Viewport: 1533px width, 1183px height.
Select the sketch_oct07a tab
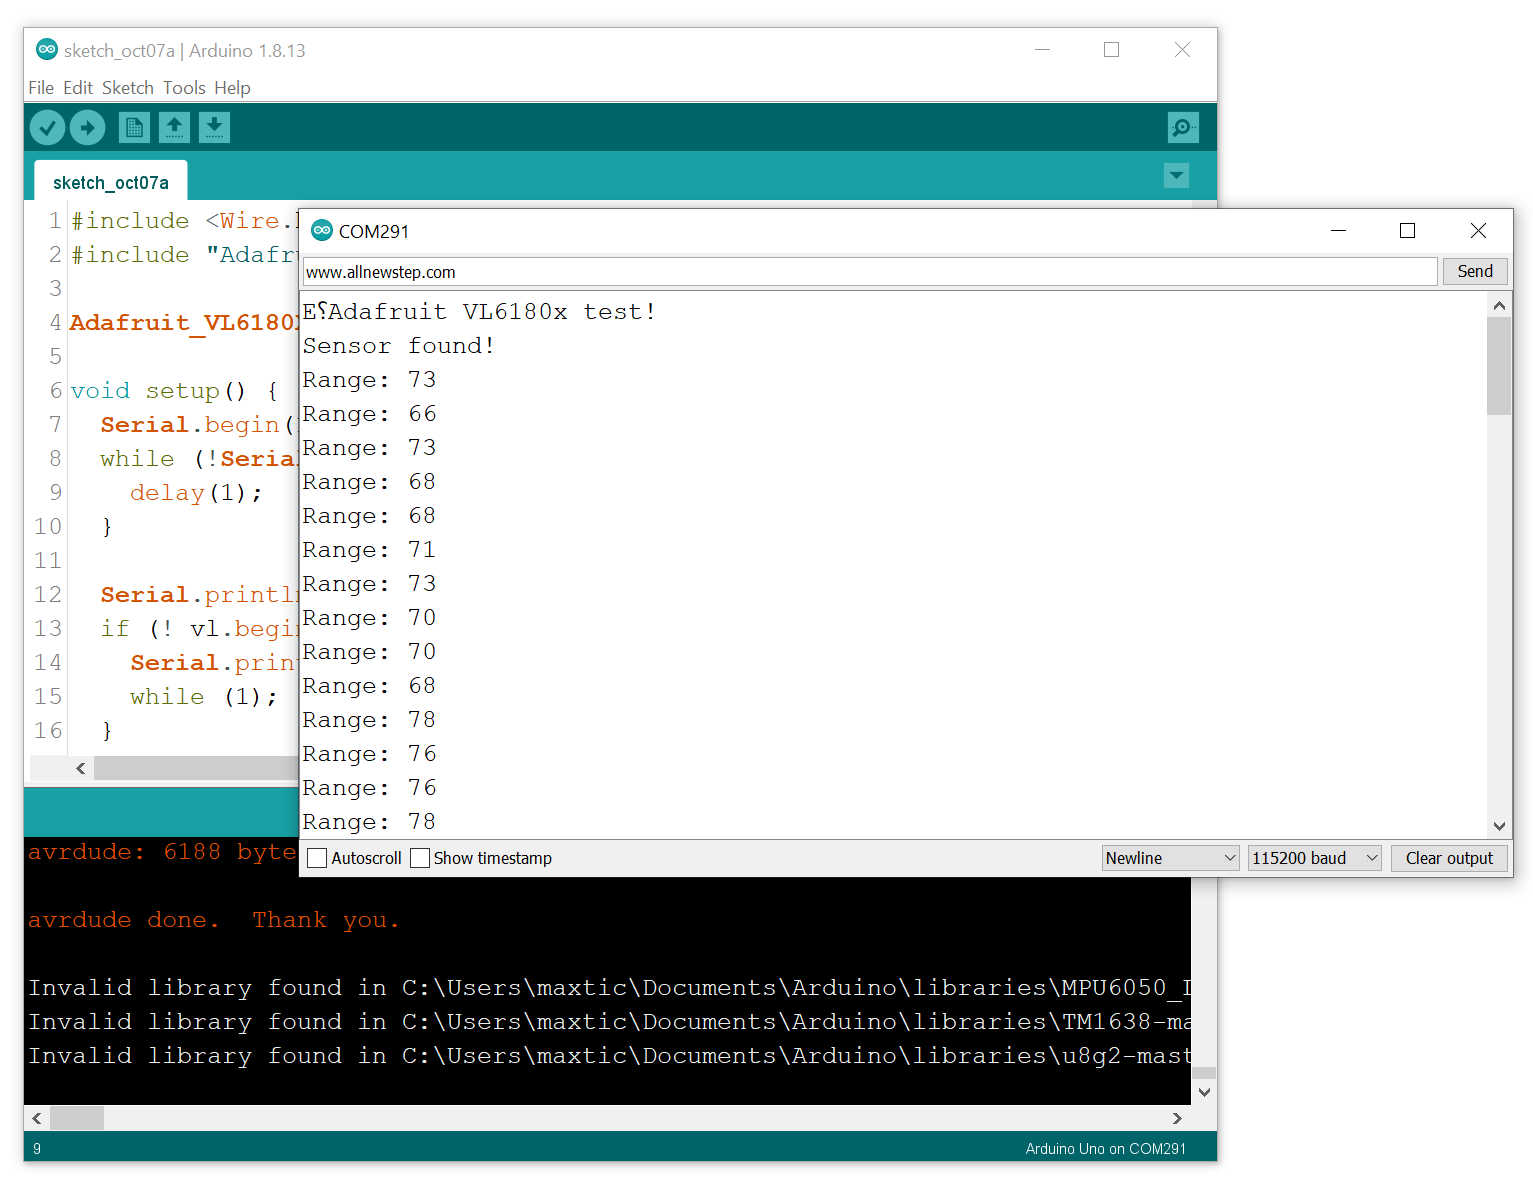point(111,182)
